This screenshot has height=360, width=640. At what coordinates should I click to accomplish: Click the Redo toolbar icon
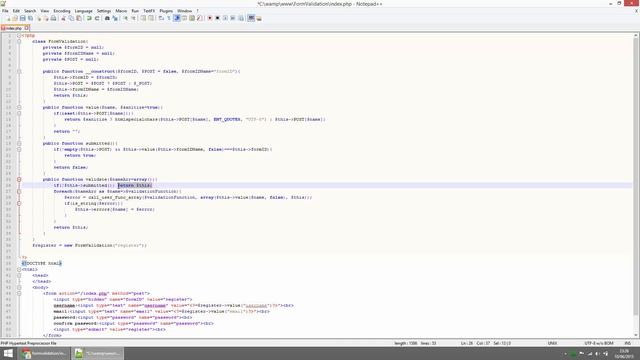(97, 18)
